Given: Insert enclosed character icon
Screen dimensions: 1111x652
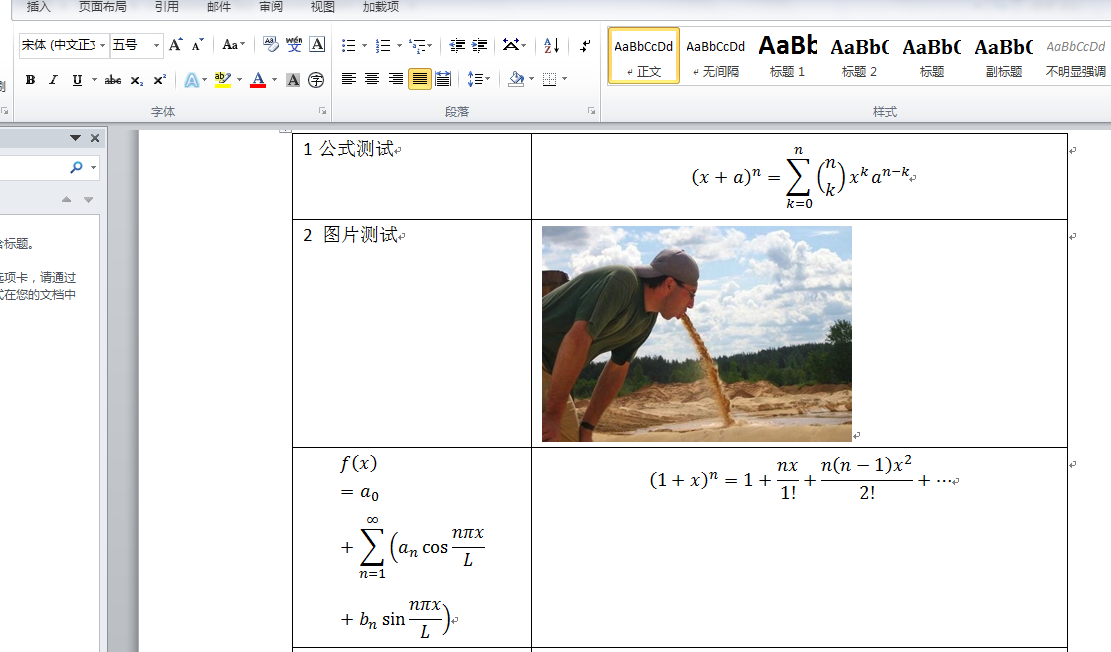Looking at the screenshot, I should 316,80.
